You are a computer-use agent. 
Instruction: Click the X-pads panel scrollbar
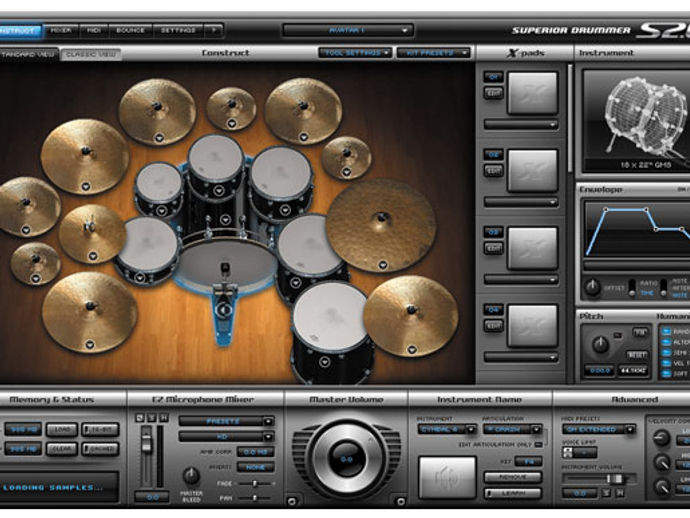tap(570, 119)
